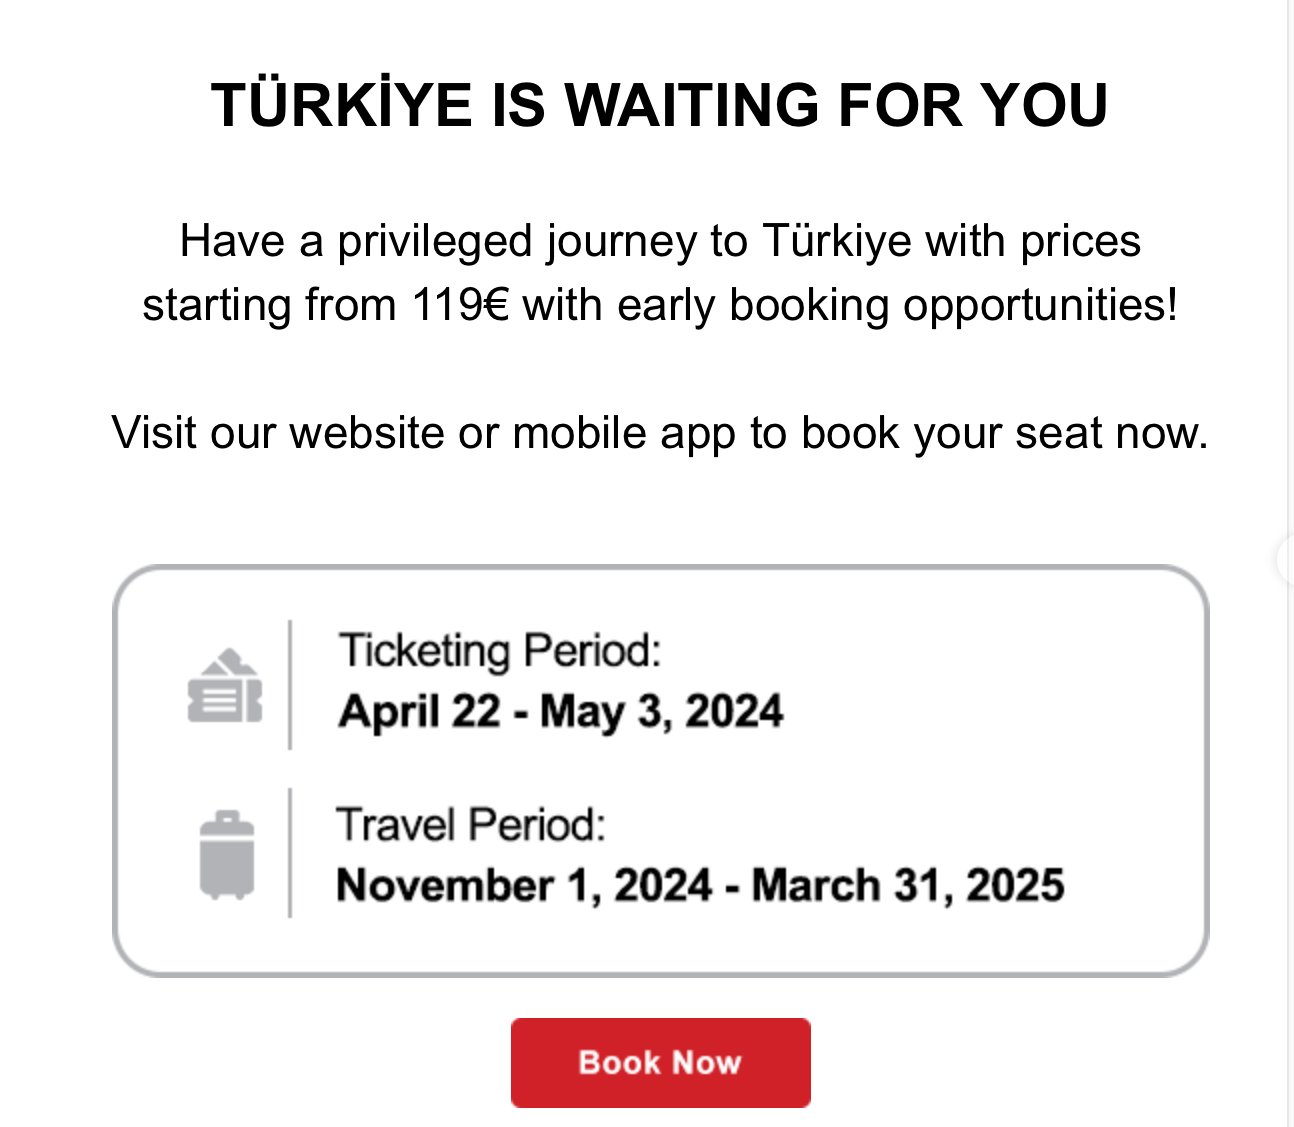Click the 119€ starting price text
This screenshot has height=1127, width=1294.
[460, 305]
